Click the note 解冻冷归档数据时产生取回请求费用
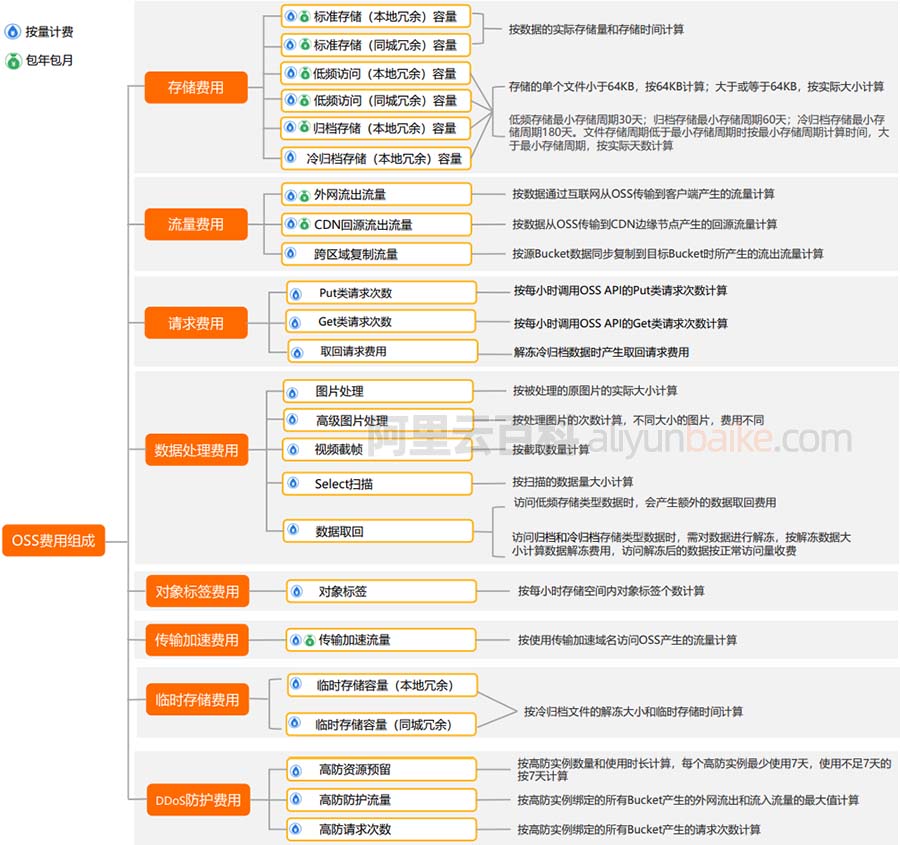The image size is (900, 845). [602, 352]
